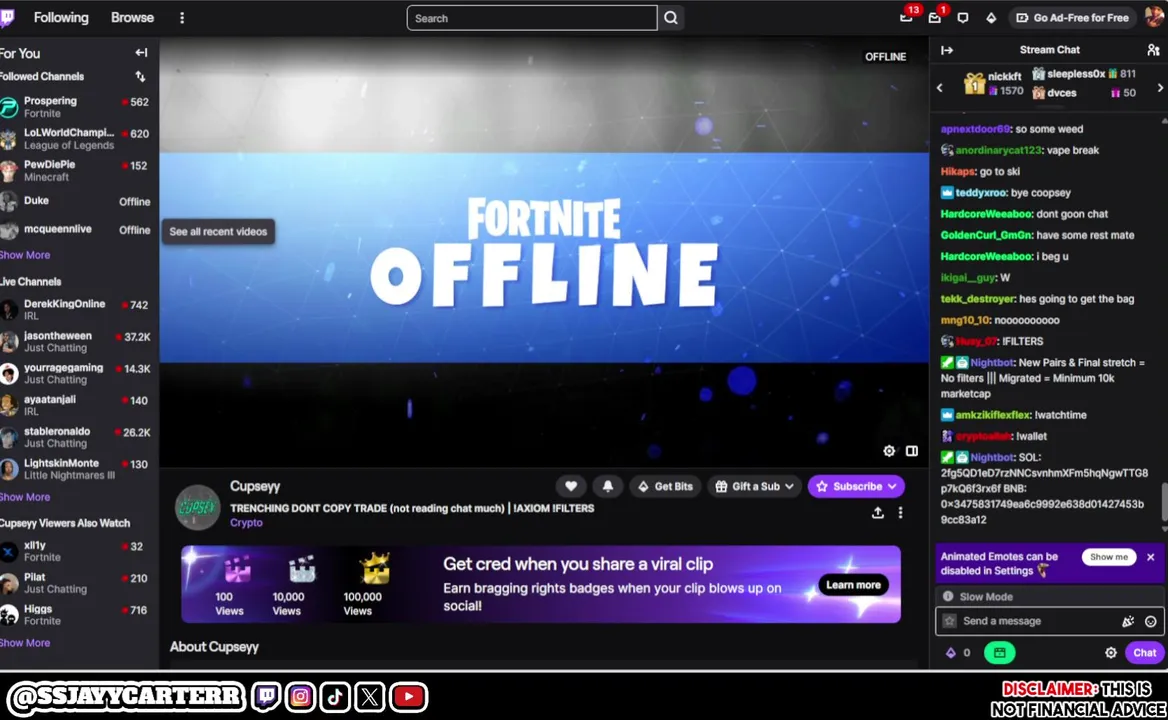The width and height of the screenshot is (1168, 720).
Task: Sort followed channels with the arrows icon
Action: pyautogui.click(x=140, y=77)
